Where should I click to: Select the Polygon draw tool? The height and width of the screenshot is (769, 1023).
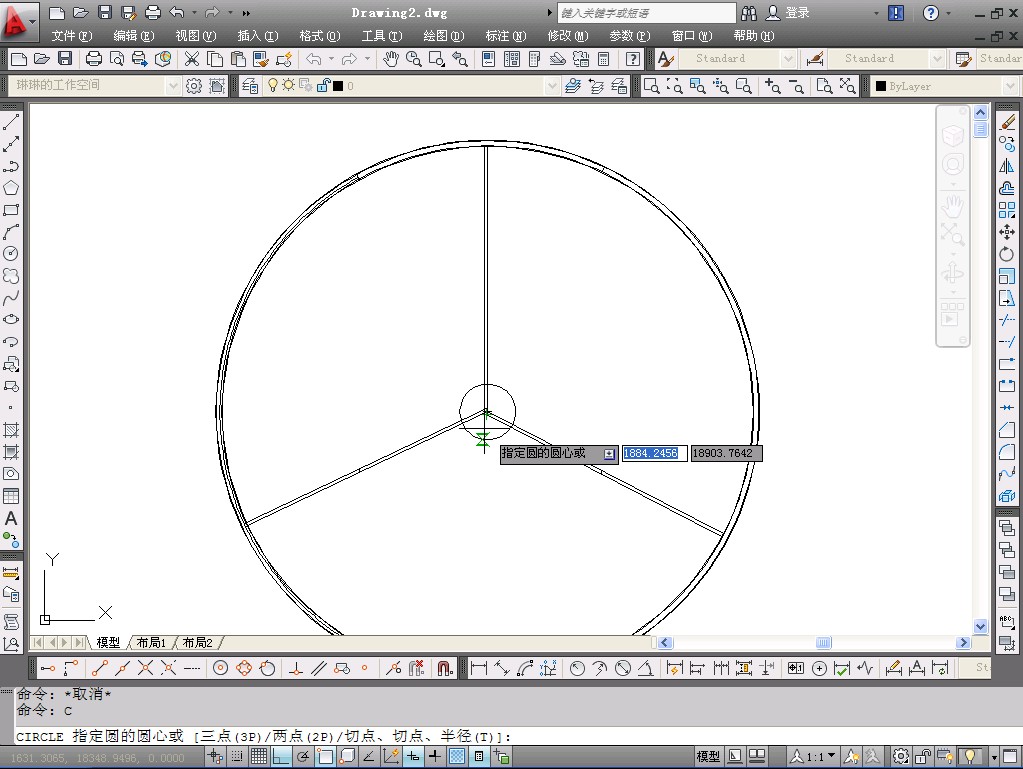[x=11, y=188]
